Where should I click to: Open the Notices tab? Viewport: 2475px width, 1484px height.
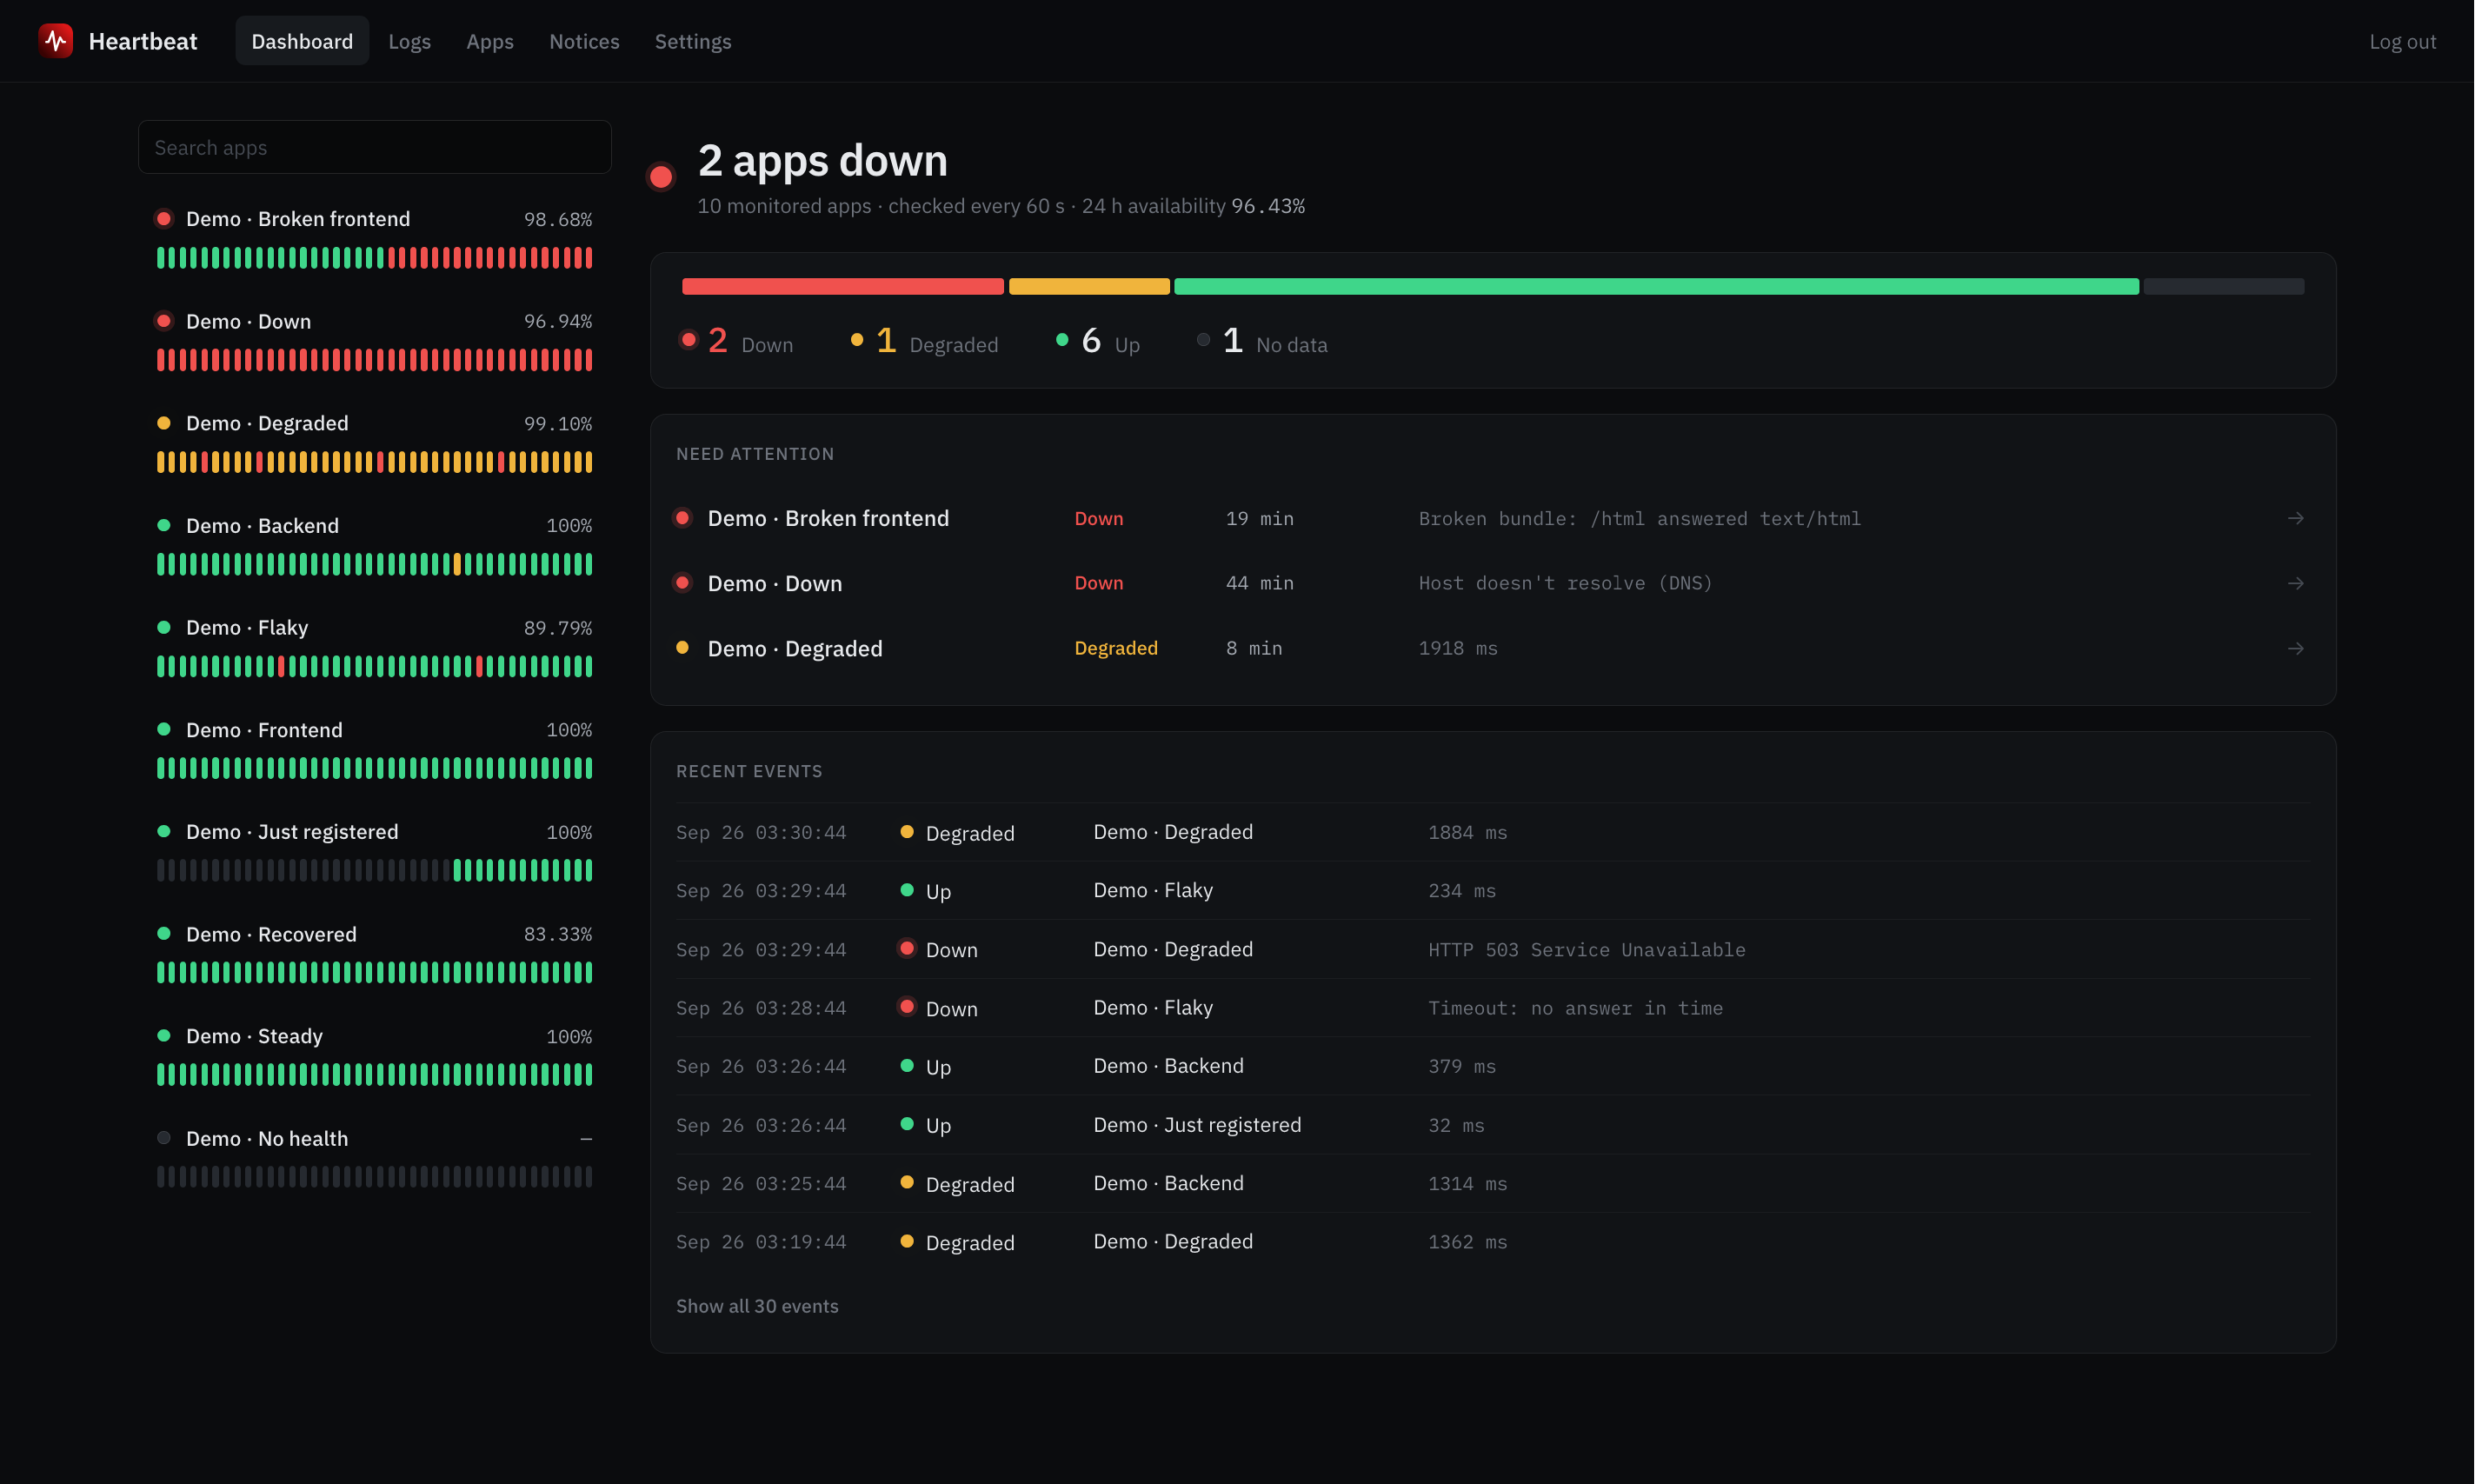584,41
